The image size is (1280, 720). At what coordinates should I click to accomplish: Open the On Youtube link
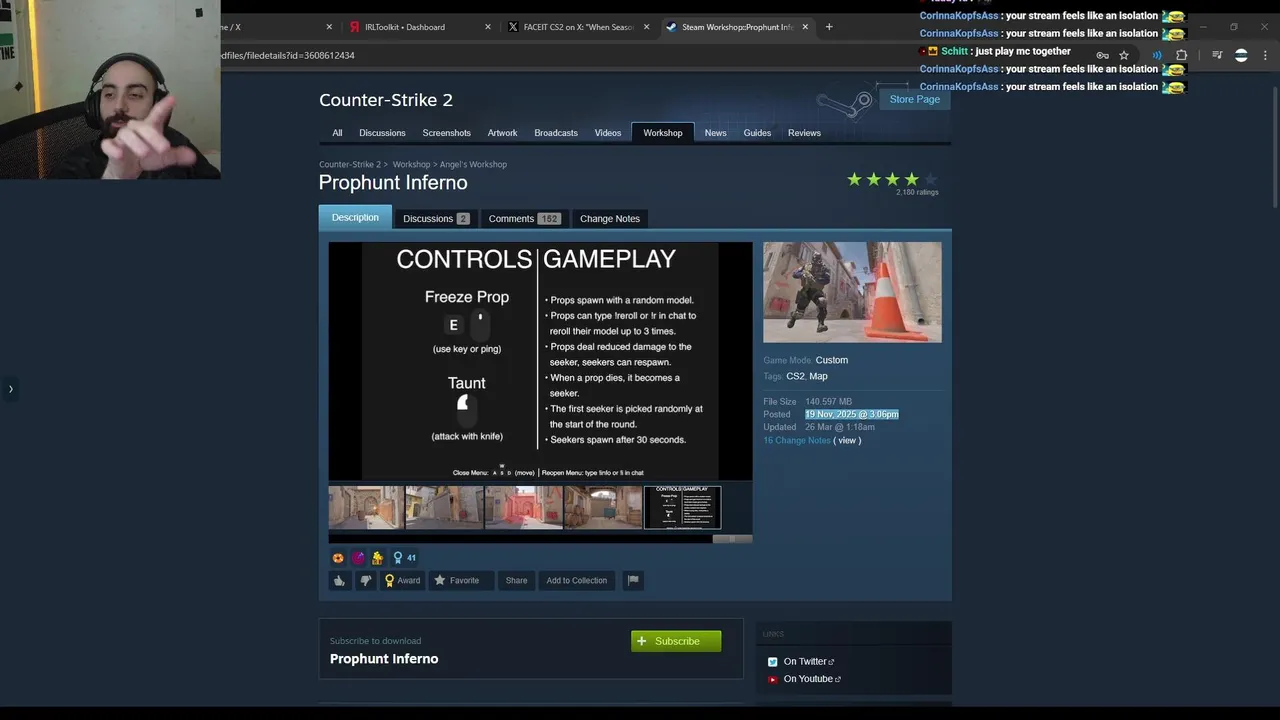(x=811, y=679)
